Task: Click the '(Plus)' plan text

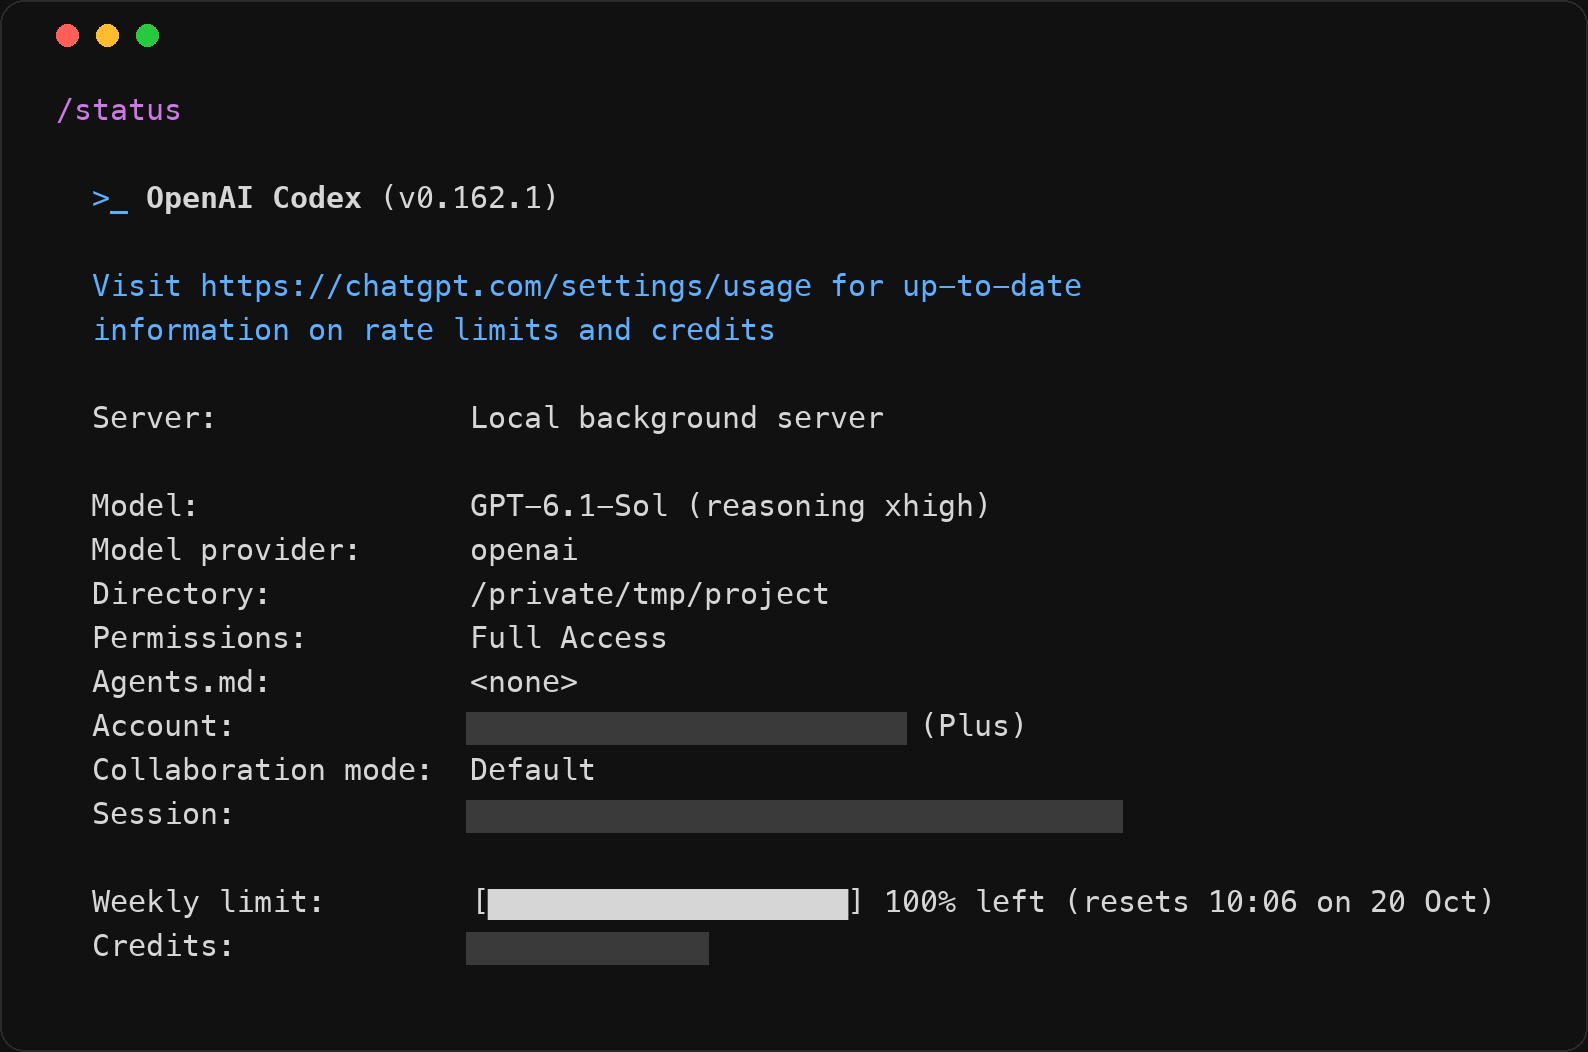Action: tap(974, 726)
